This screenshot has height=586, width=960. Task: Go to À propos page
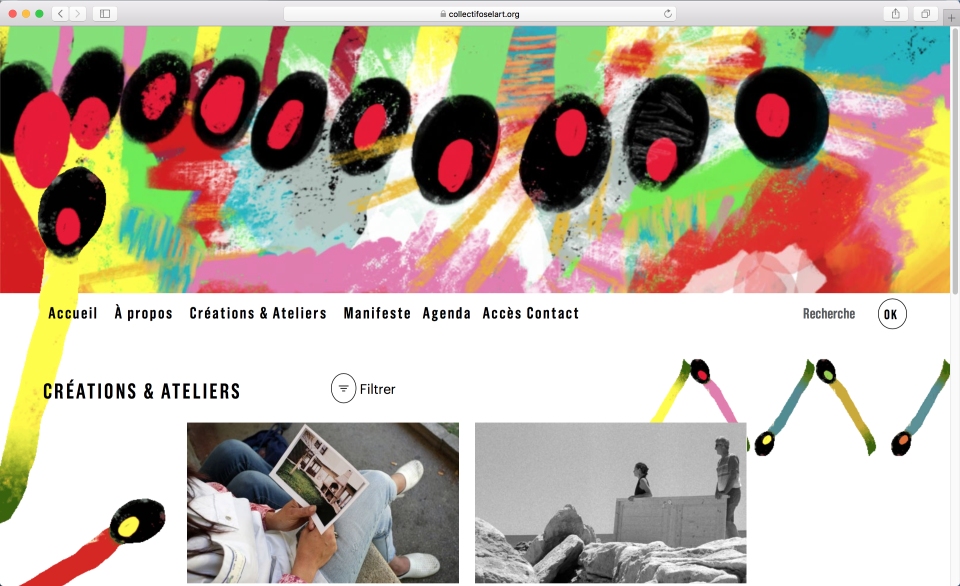143,313
